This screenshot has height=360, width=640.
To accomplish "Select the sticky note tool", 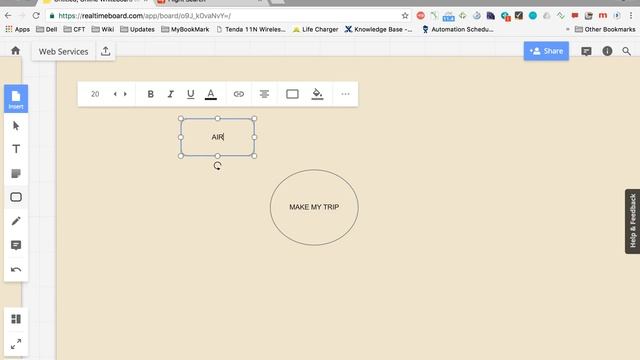I will (x=16, y=173).
